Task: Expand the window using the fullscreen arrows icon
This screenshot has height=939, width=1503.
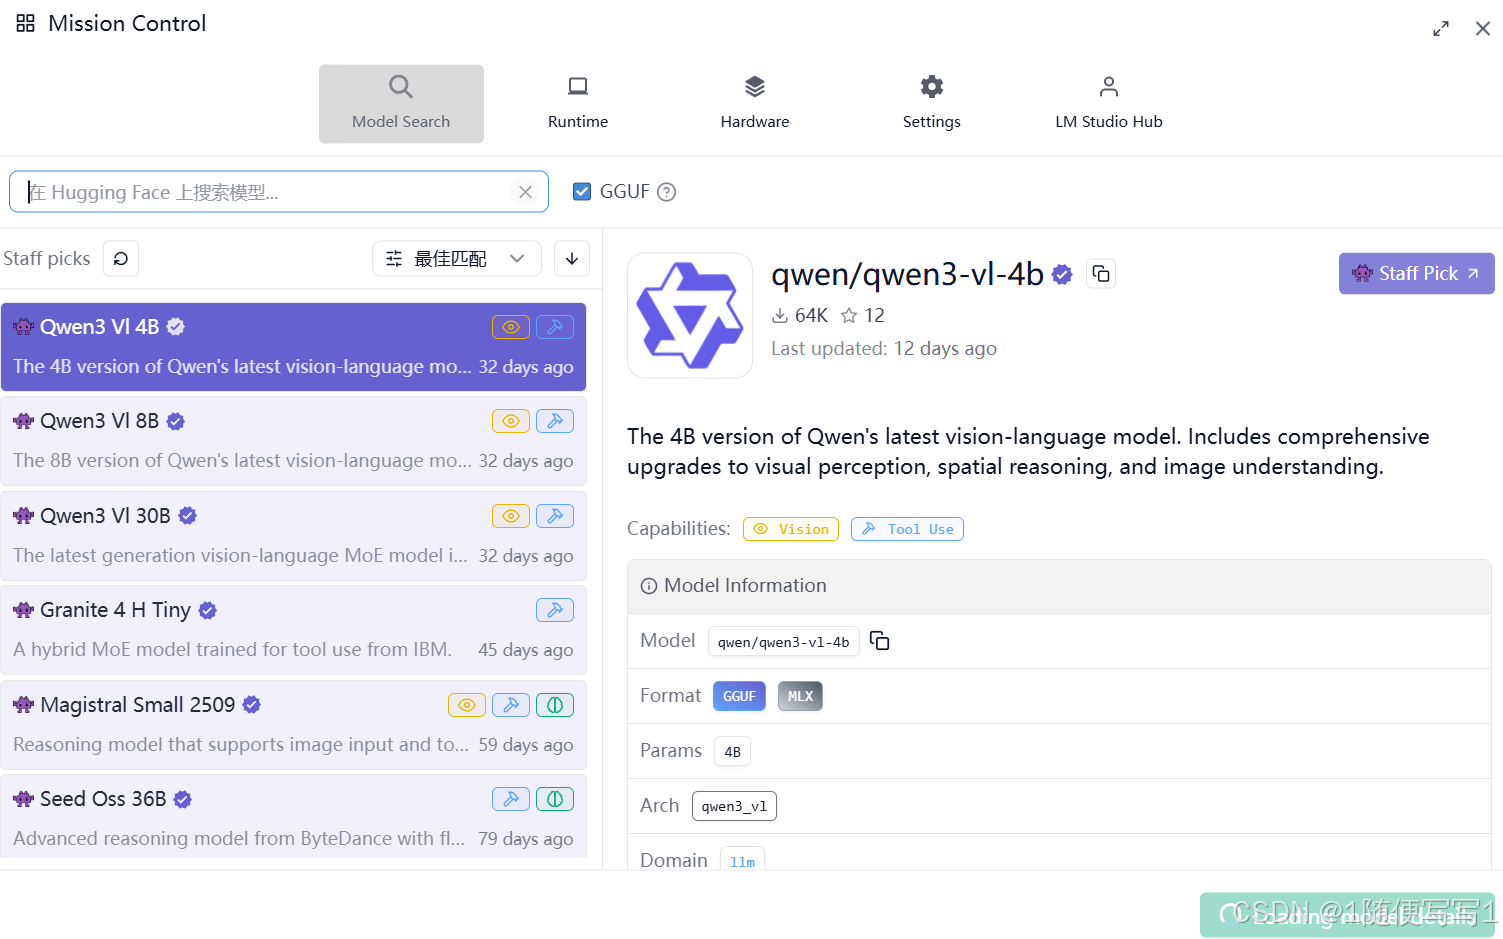Action: pyautogui.click(x=1440, y=28)
